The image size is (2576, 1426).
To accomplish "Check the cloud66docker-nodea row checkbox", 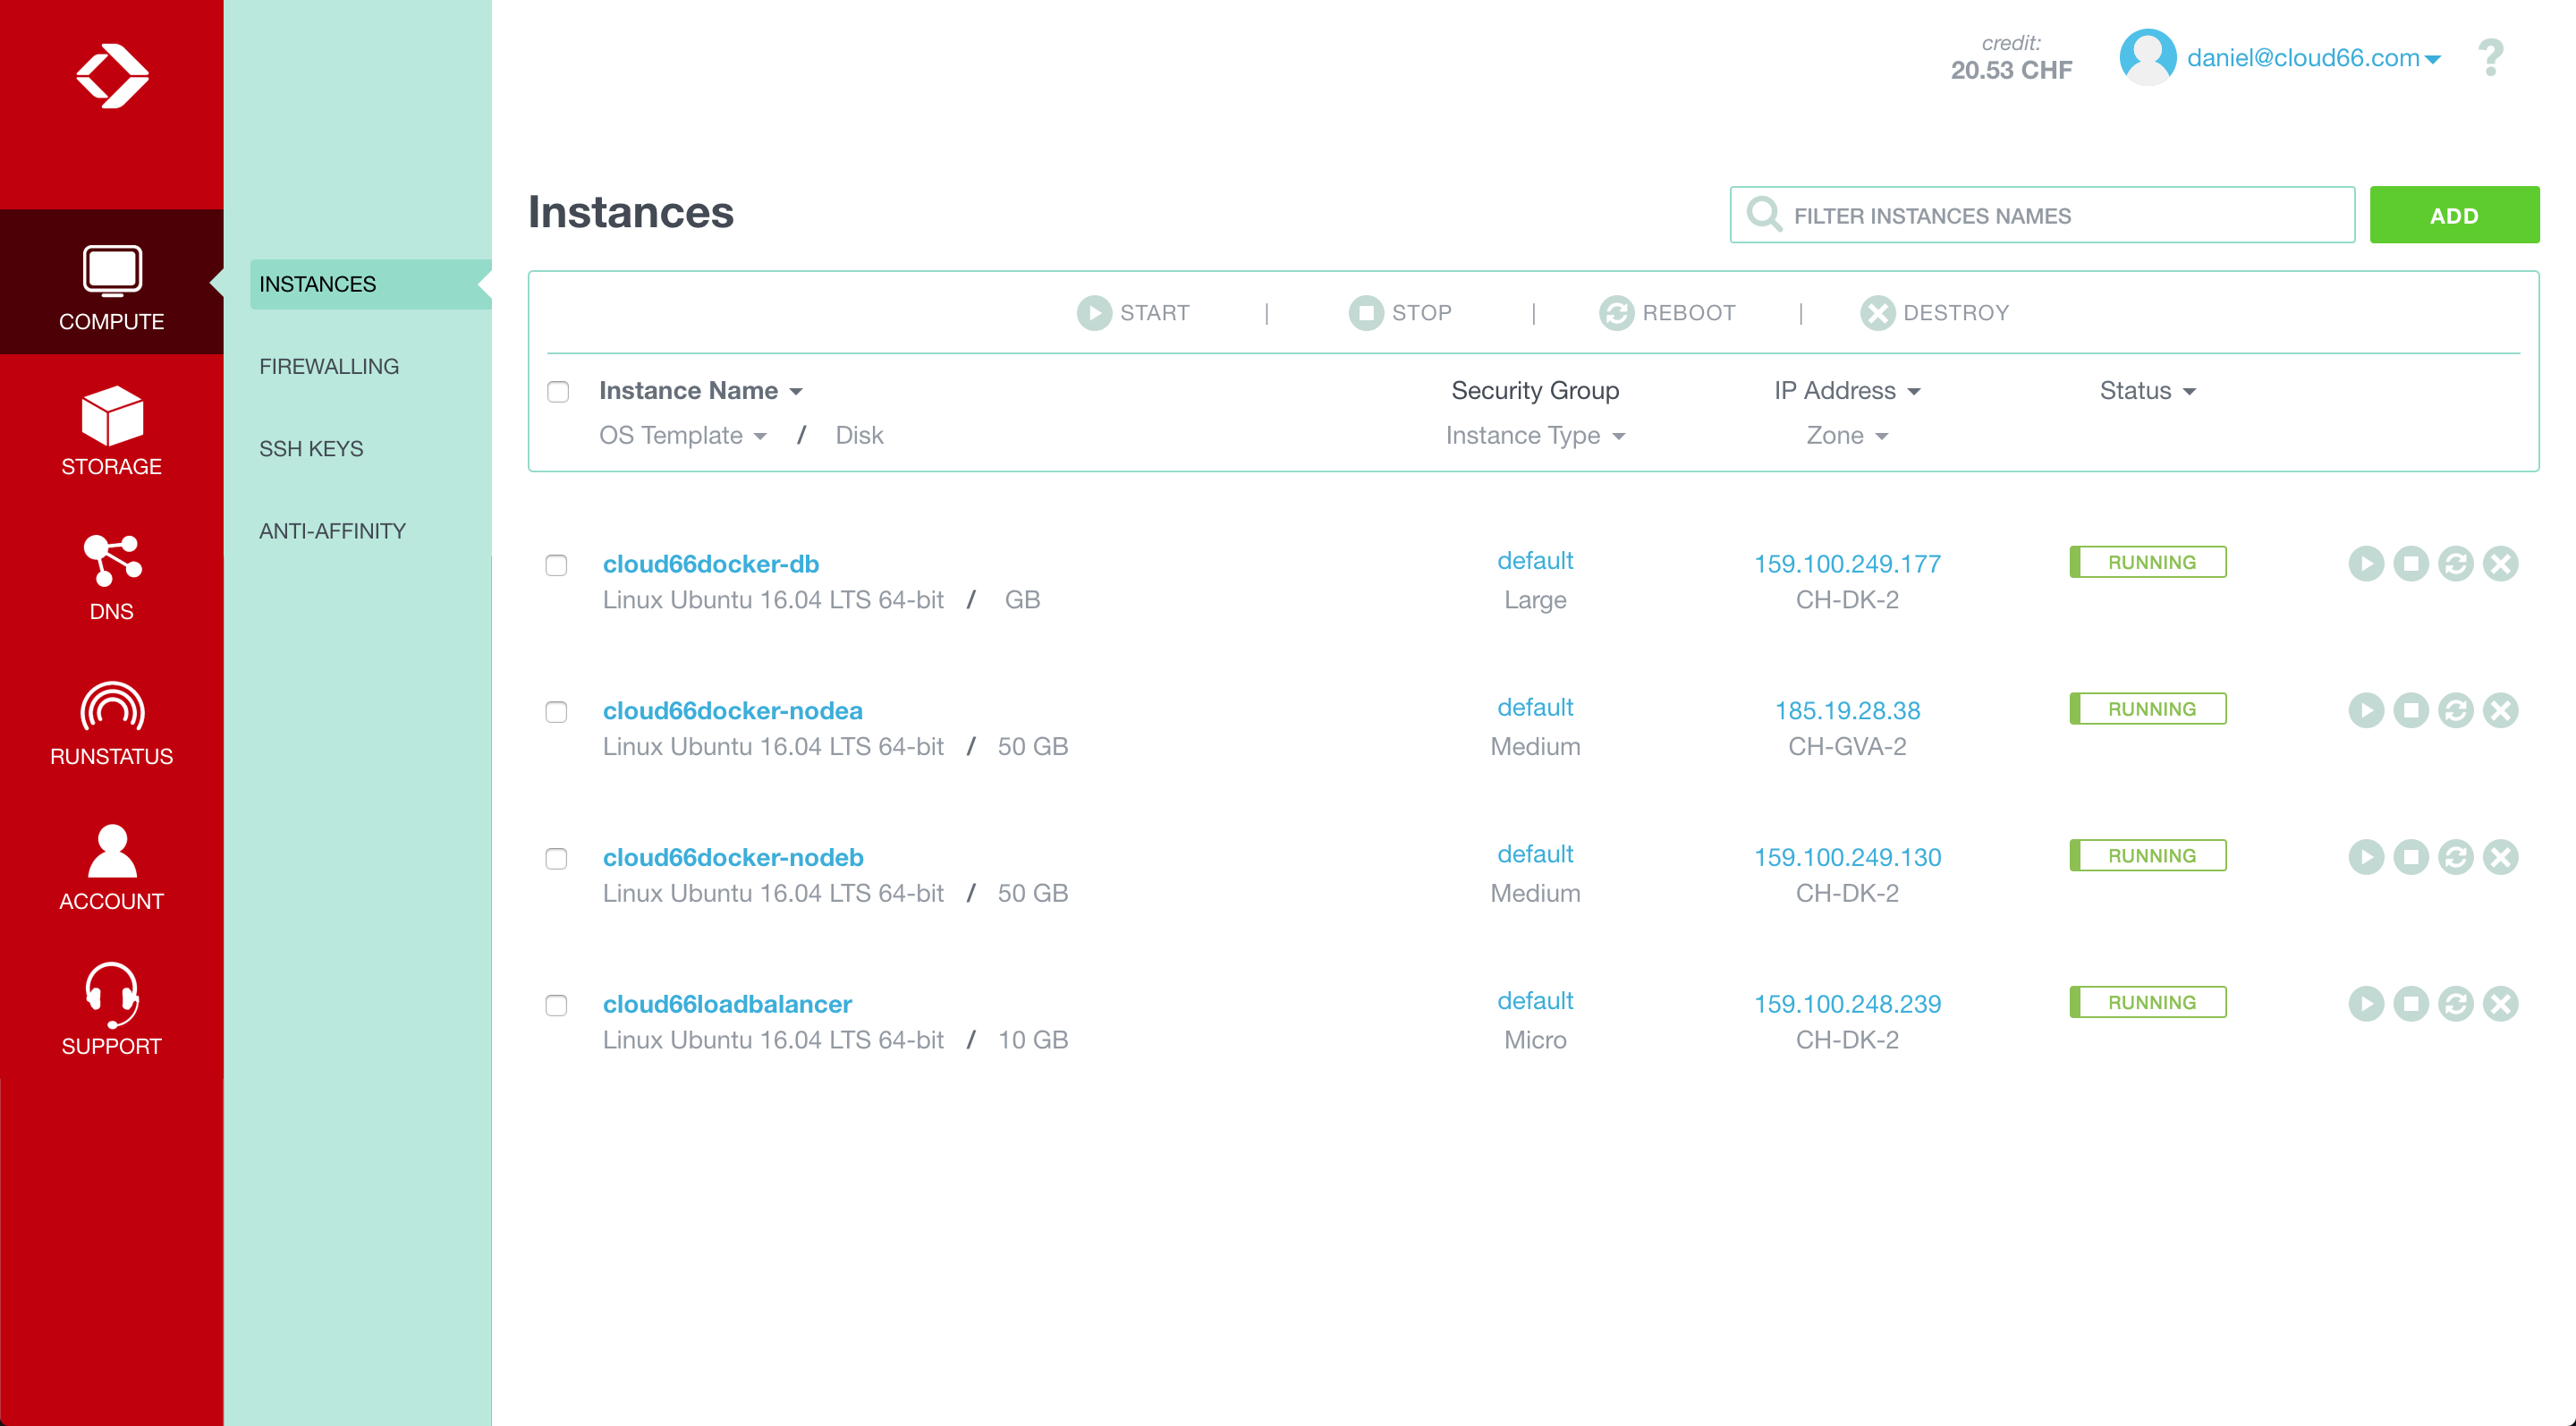I will click(x=556, y=712).
